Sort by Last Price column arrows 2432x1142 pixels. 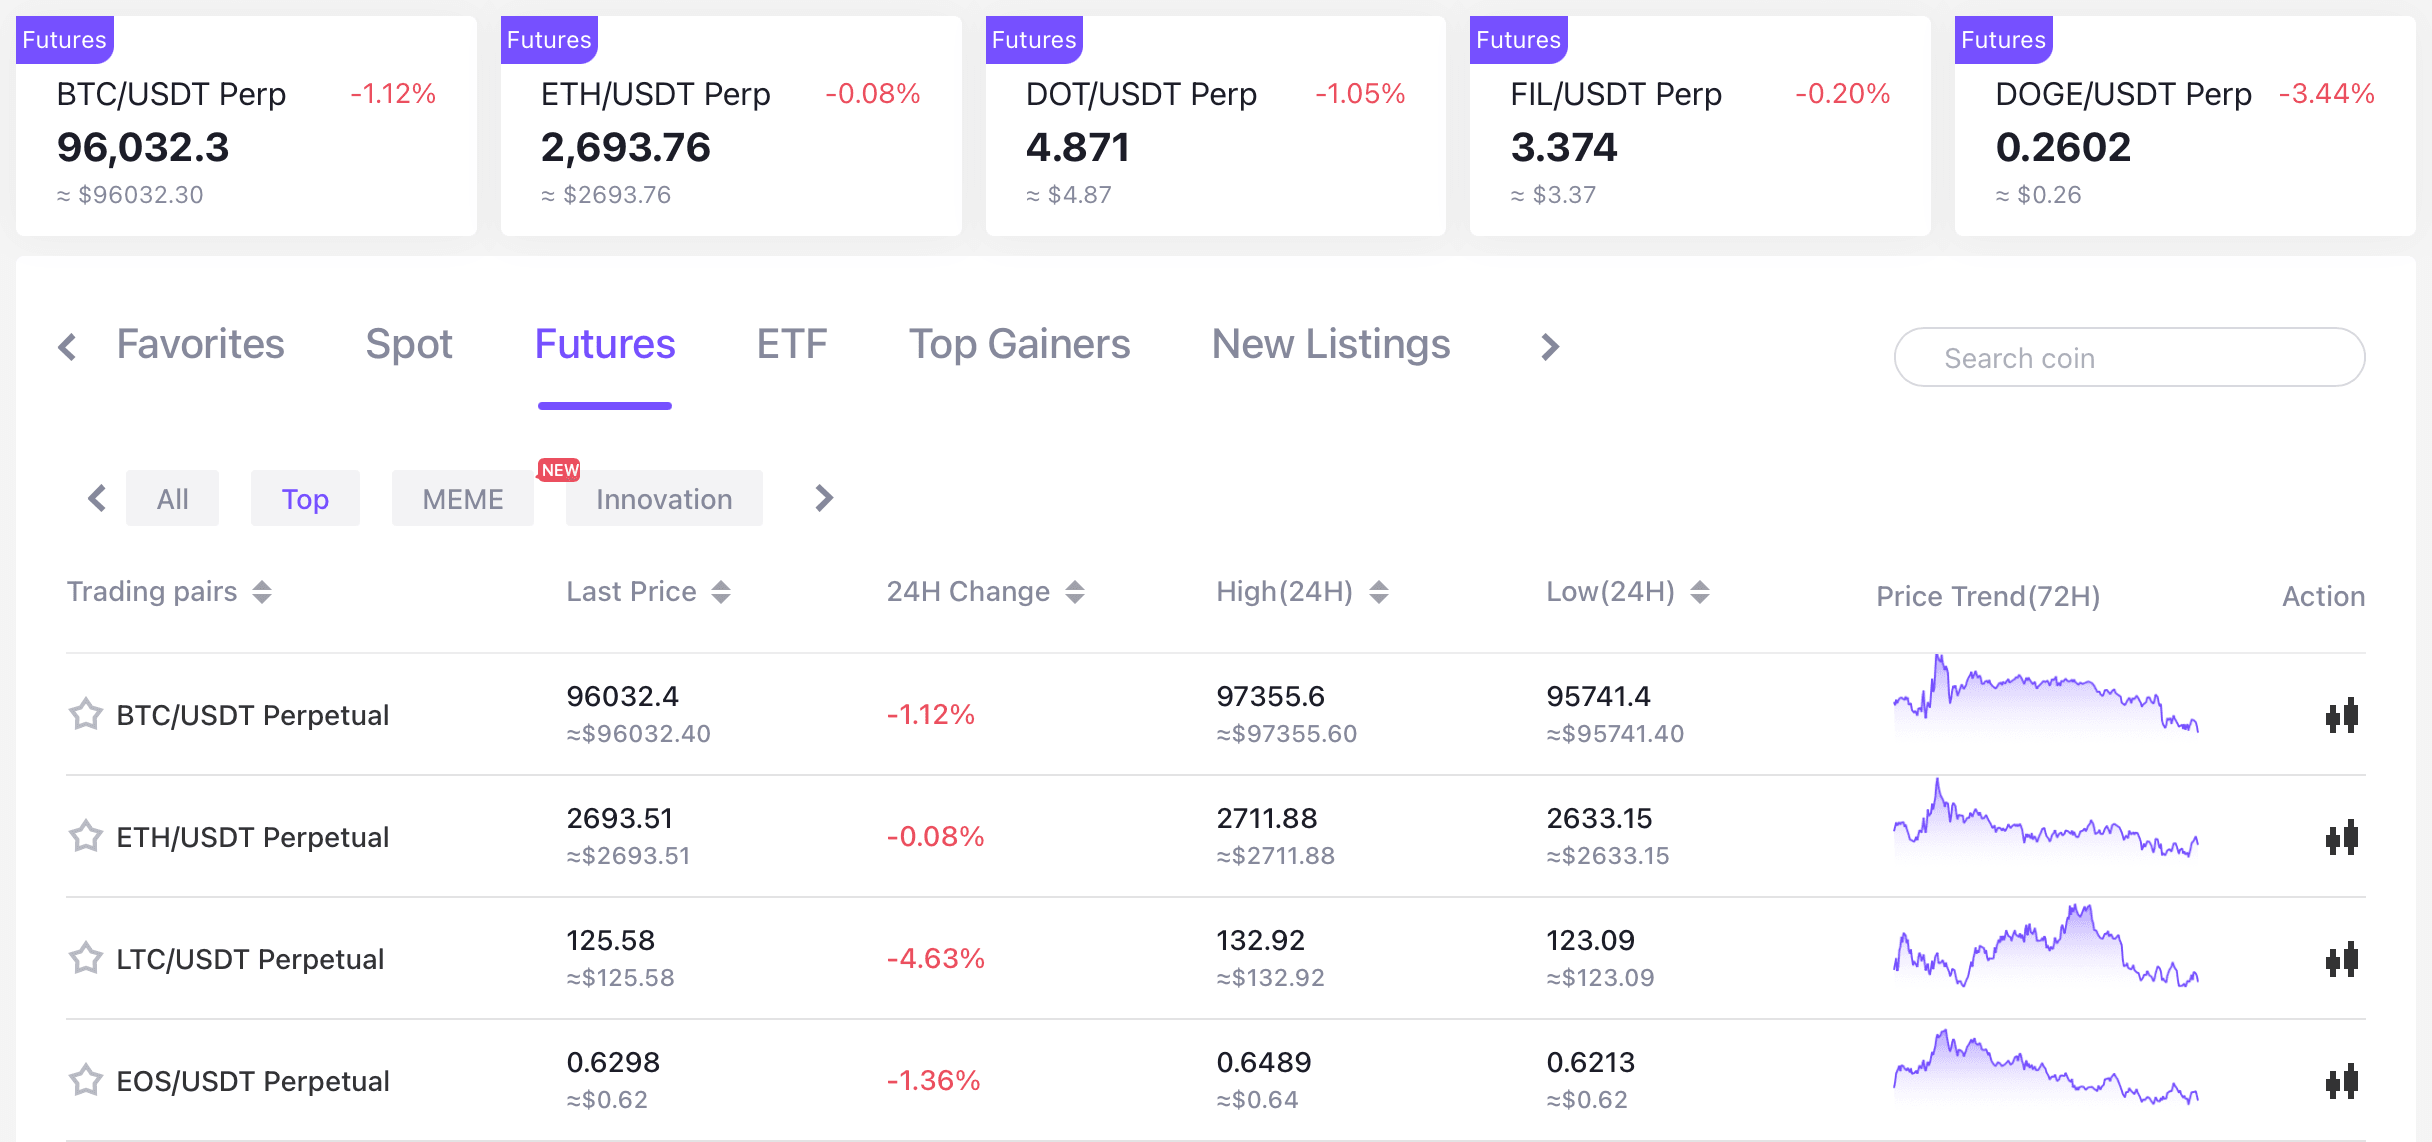[721, 592]
